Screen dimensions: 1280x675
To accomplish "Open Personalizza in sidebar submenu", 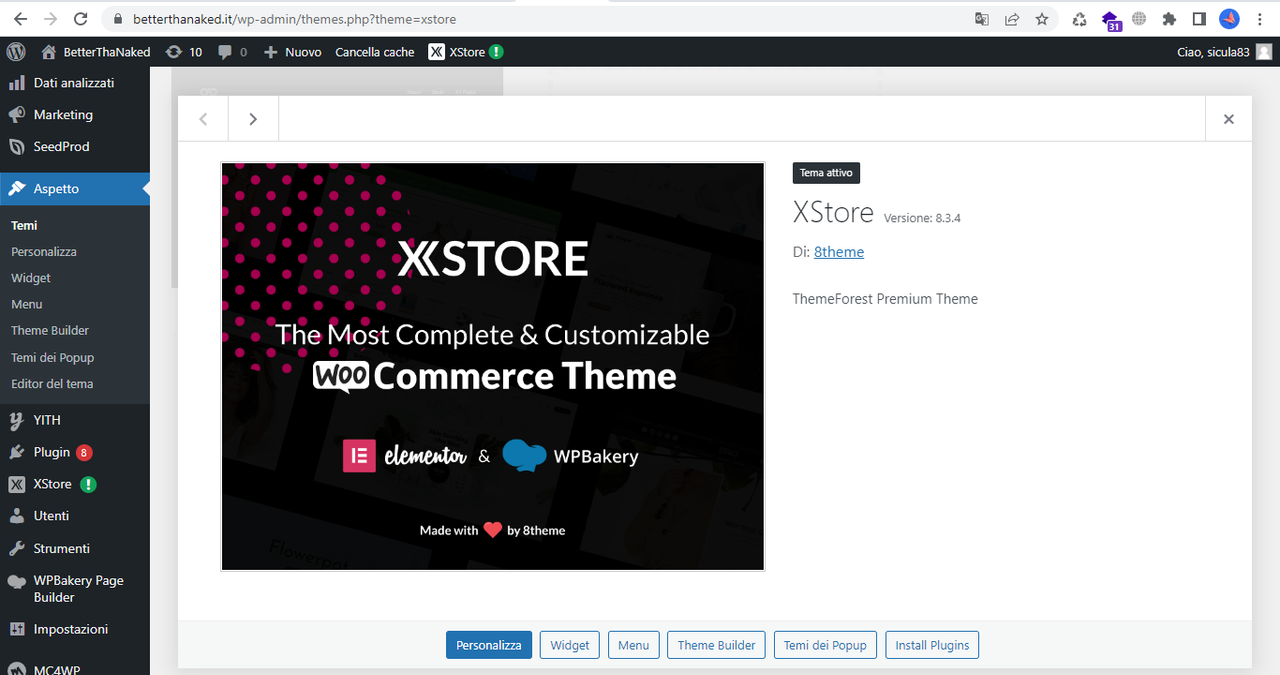I will point(44,252).
